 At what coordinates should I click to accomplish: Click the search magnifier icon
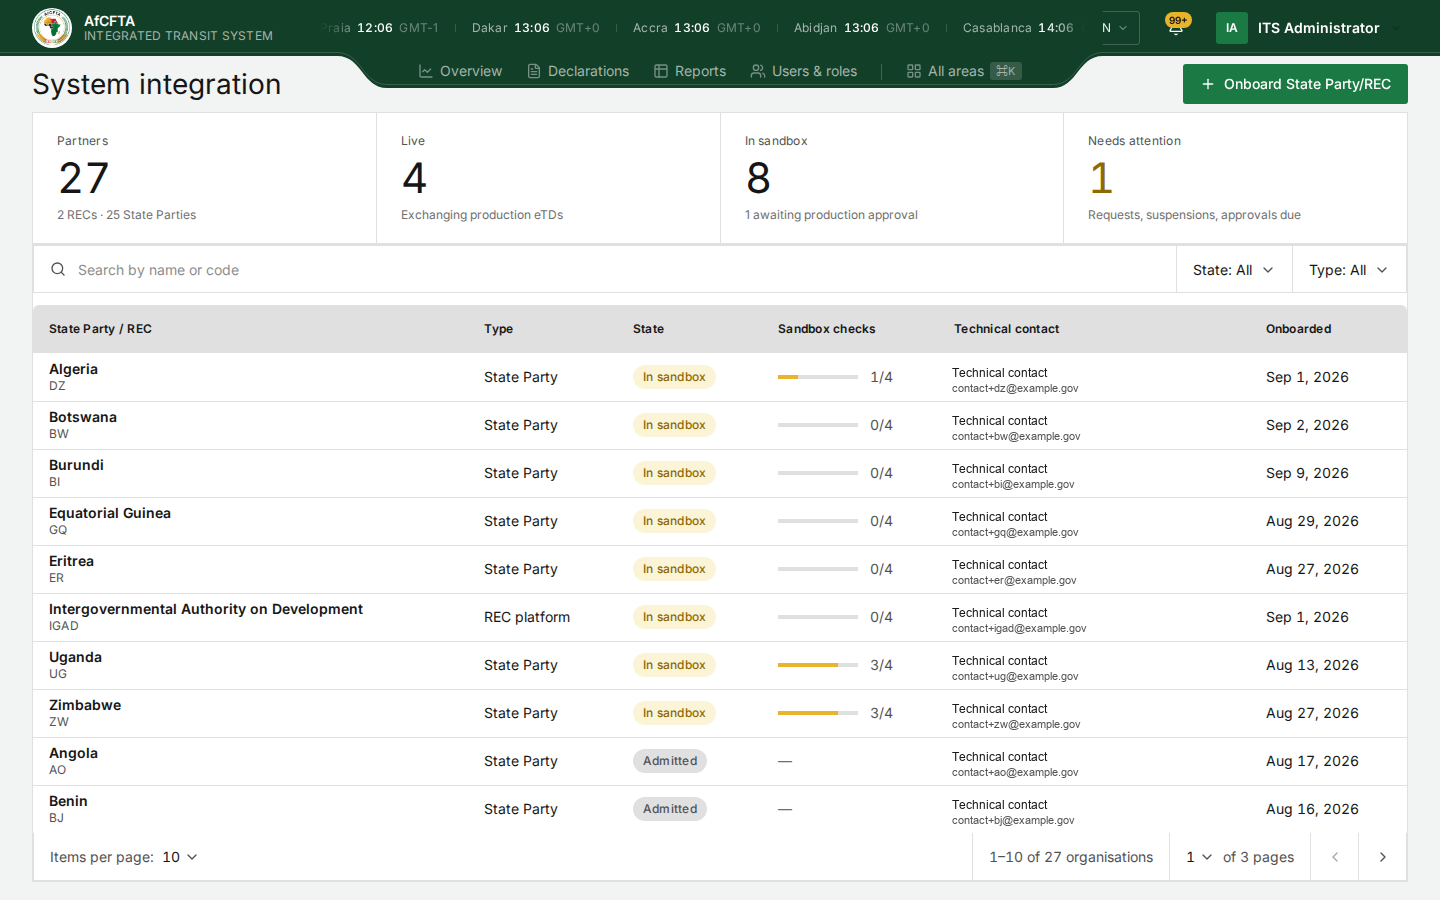pyautogui.click(x=58, y=270)
